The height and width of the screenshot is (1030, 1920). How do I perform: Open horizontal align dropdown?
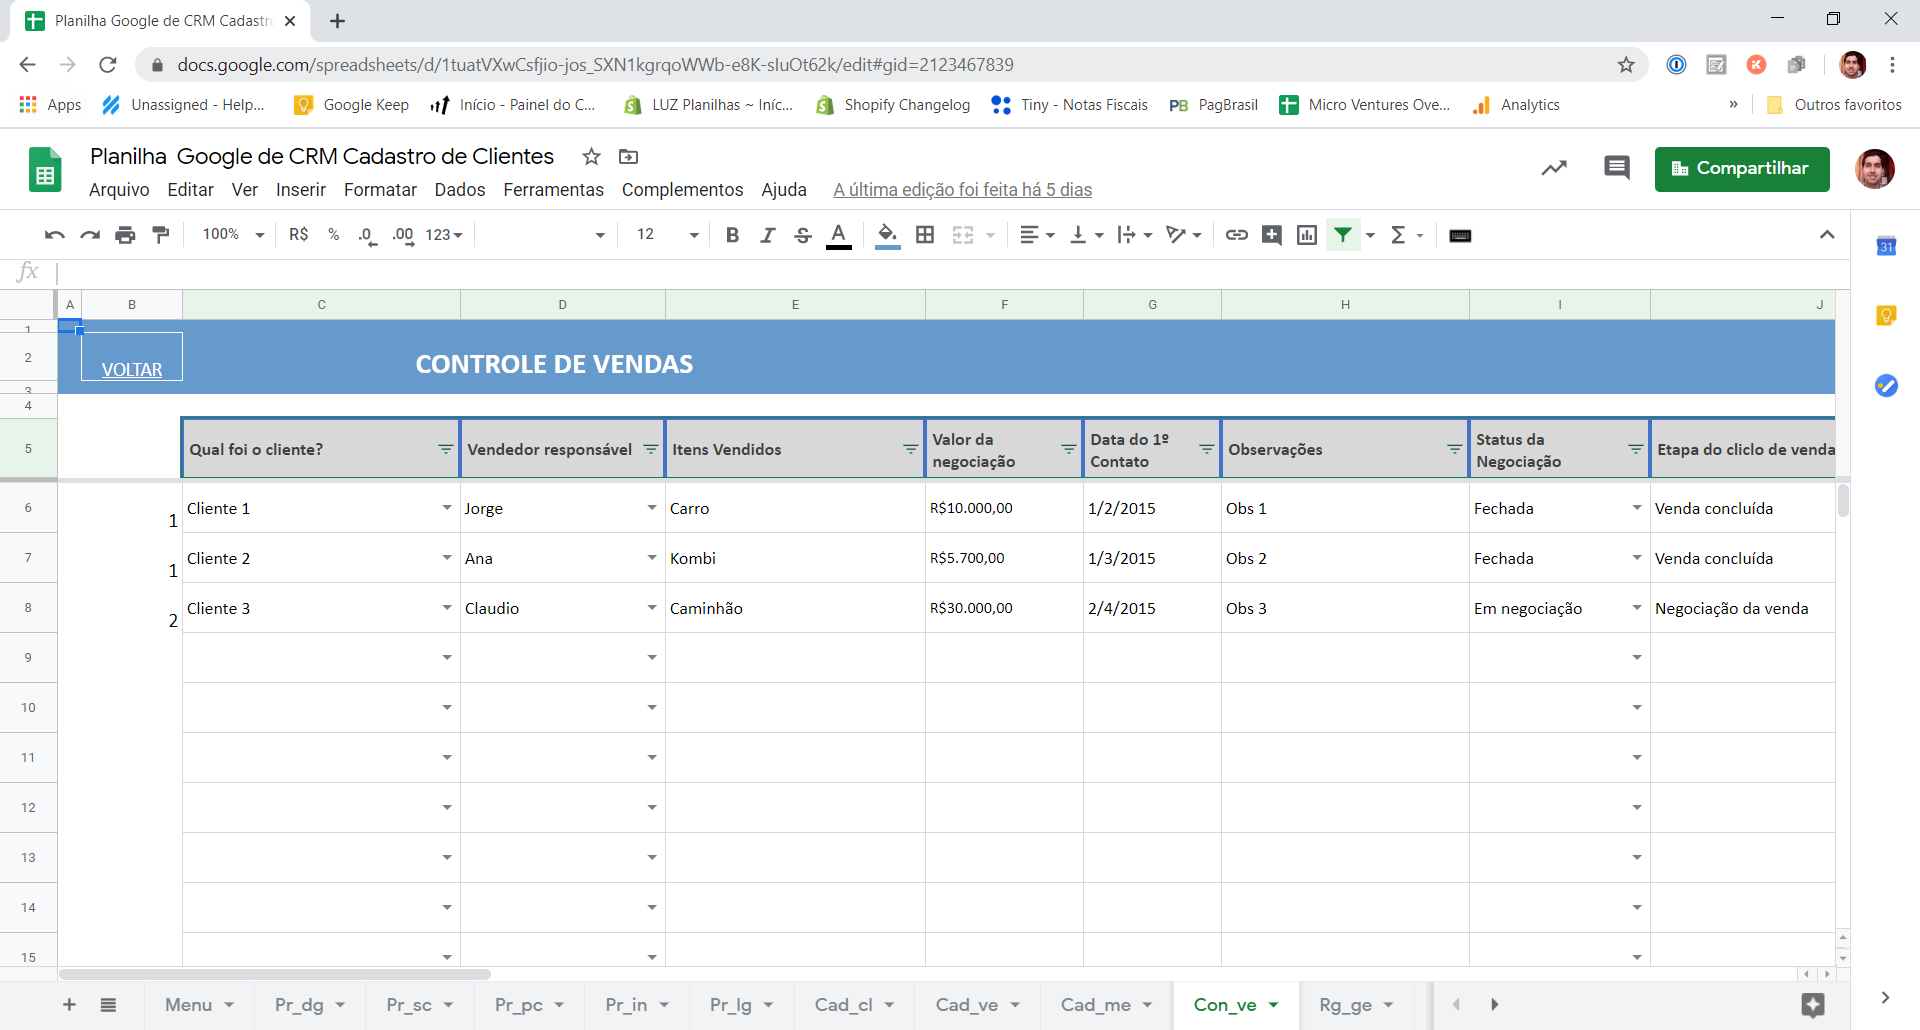pyautogui.click(x=1037, y=235)
